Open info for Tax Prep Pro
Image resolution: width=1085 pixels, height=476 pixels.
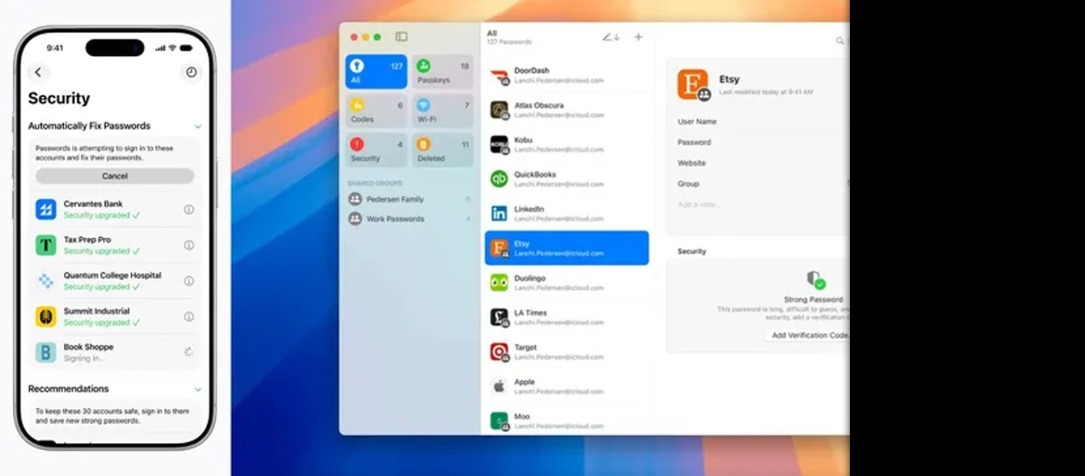click(x=189, y=245)
